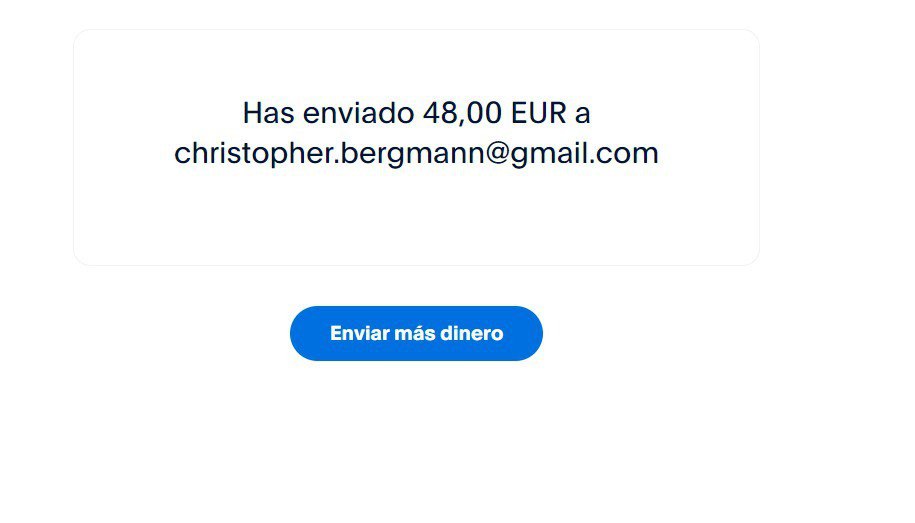915x523 pixels.
Task: Click the word enviado in the confirmation
Action: [359, 113]
